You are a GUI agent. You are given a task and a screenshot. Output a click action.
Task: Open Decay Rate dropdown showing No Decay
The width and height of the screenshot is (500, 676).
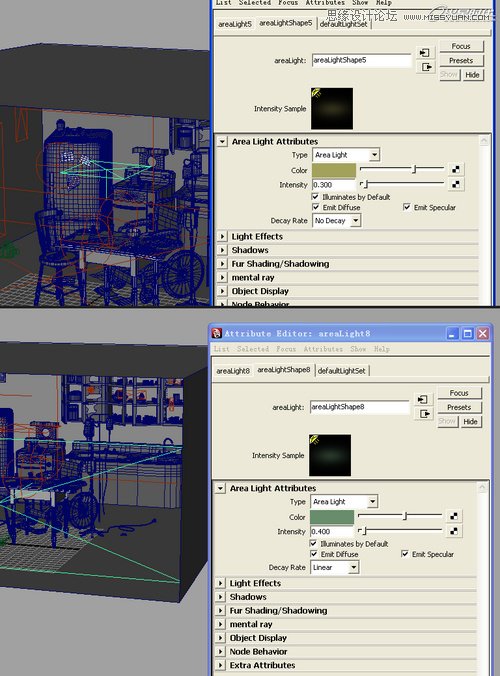tap(337, 221)
